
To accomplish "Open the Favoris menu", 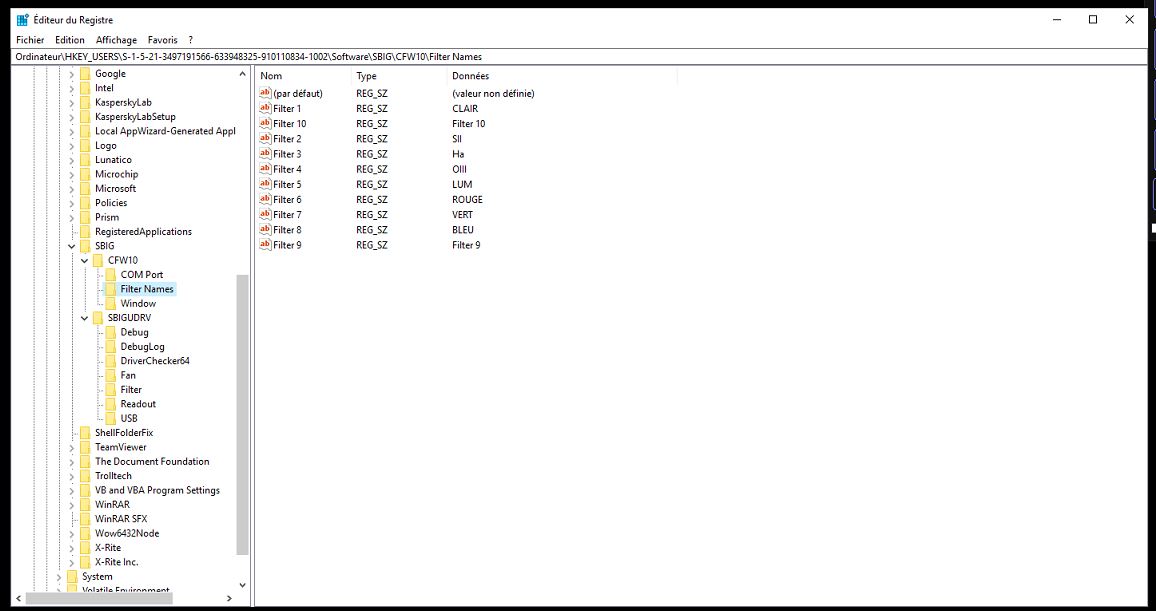I will point(162,40).
